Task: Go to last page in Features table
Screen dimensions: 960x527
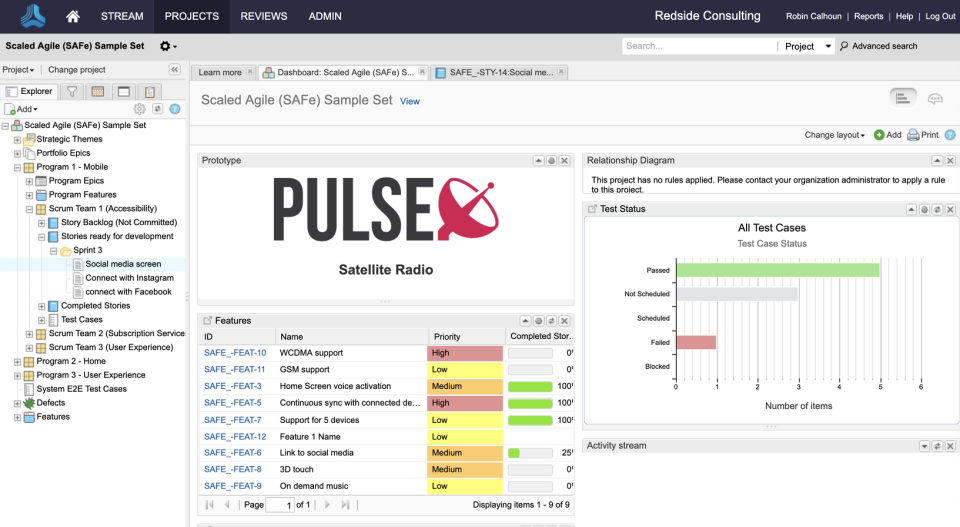Action: tap(345, 504)
